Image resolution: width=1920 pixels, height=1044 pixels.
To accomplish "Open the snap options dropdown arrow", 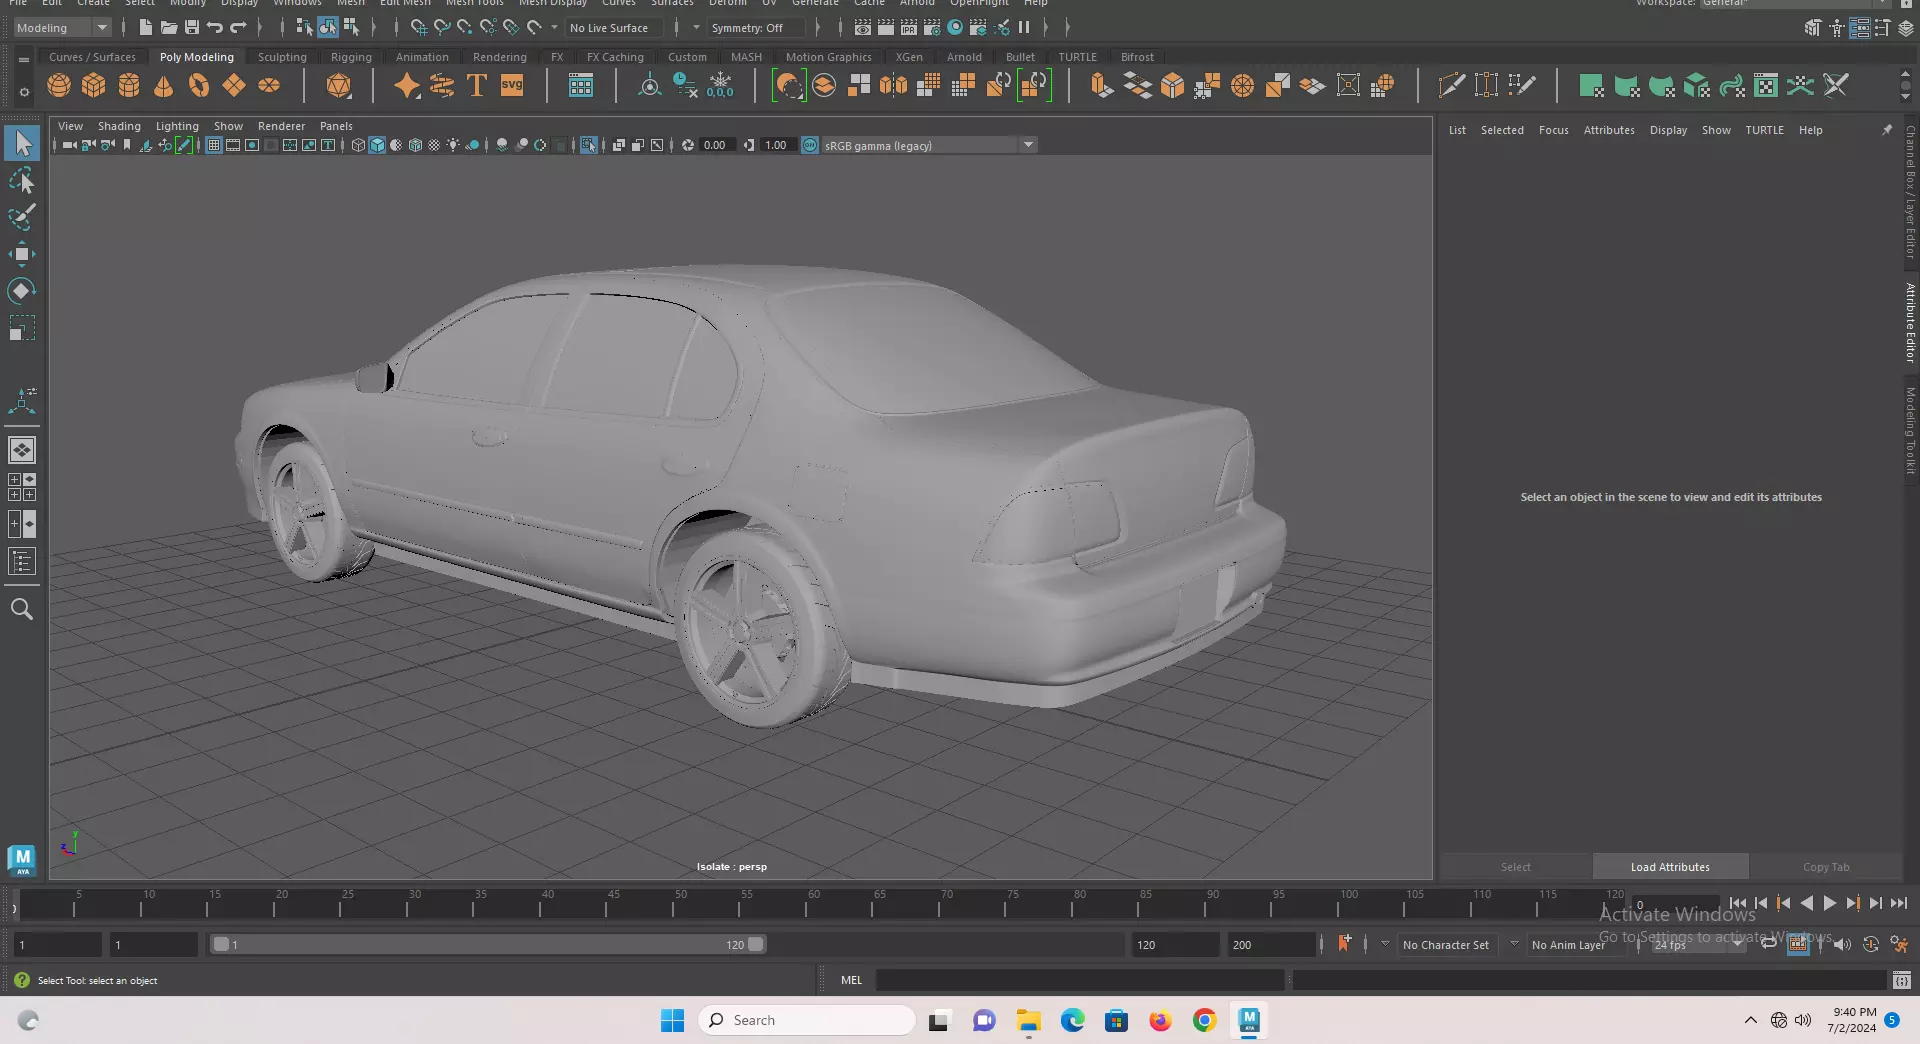I will 555,27.
